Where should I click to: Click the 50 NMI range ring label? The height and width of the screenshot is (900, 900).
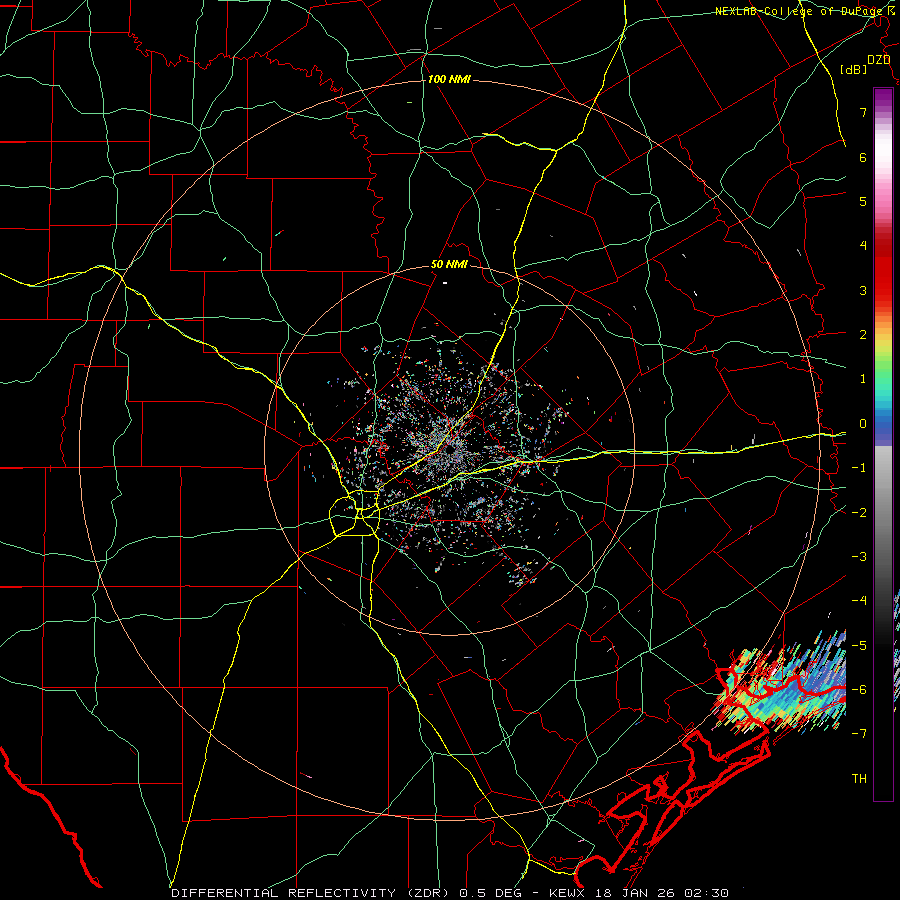coord(449,265)
